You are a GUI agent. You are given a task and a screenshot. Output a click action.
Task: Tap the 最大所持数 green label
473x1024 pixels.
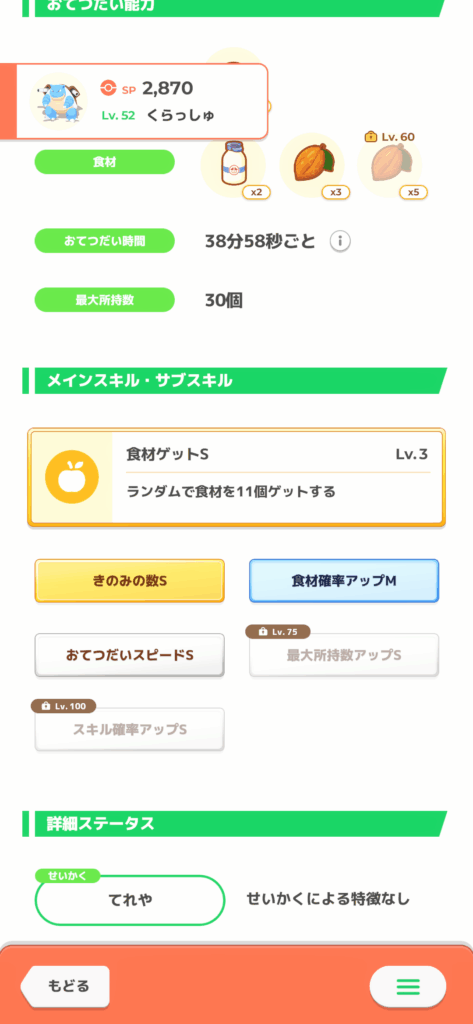[105, 300]
